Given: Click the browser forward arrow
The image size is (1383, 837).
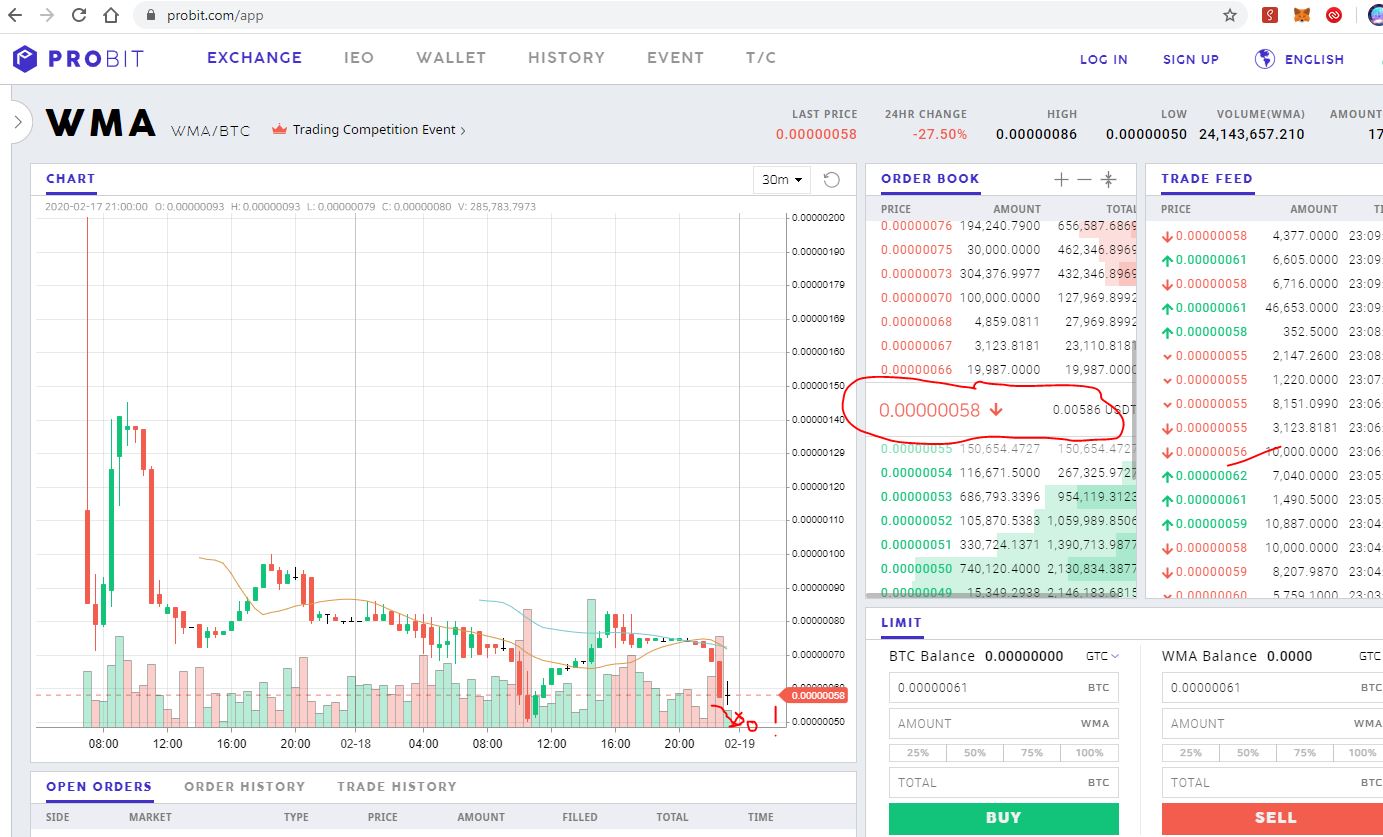Looking at the screenshot, I should [47, 16].
